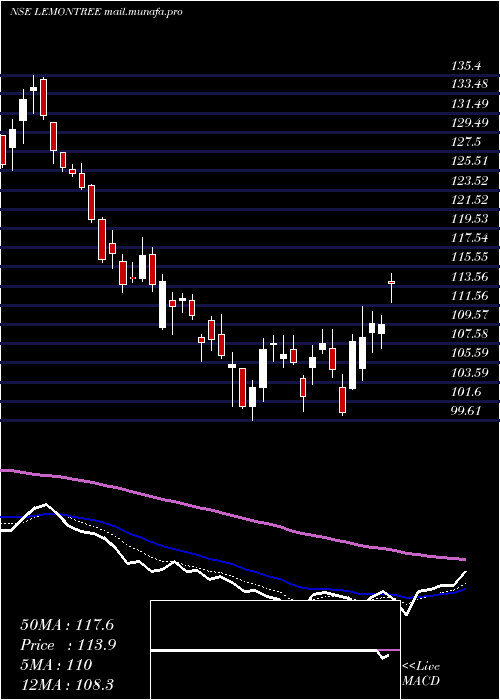Click the 125.51 price axis label

(x=470, y=161)
